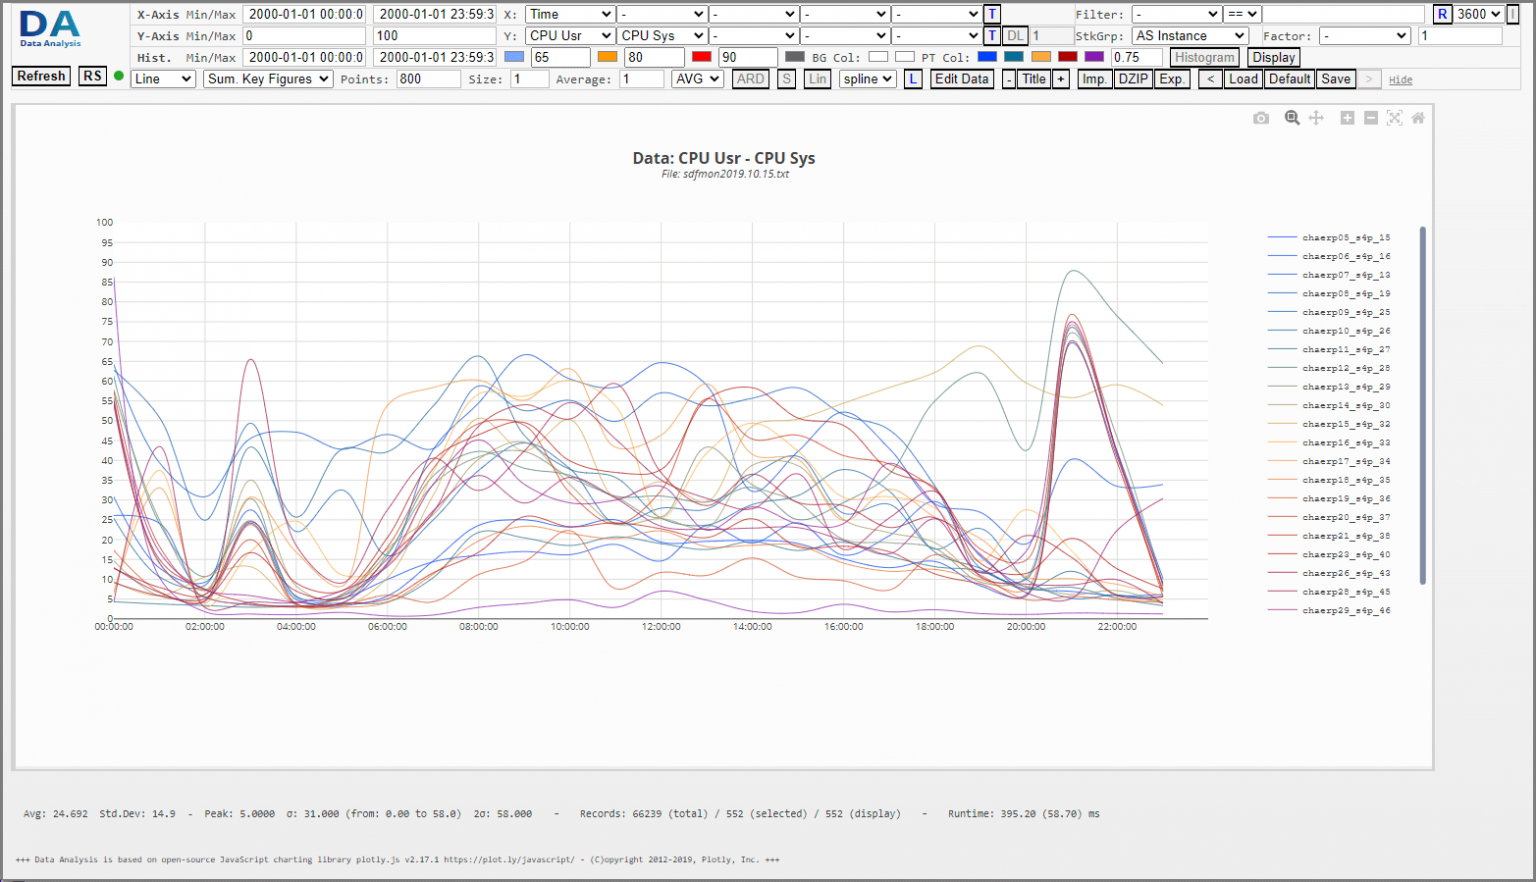The width and height of the screenshot is (1536, 882).
Task: Click the zoom-out icon on the plot modebar
Action: point(1372,117)
